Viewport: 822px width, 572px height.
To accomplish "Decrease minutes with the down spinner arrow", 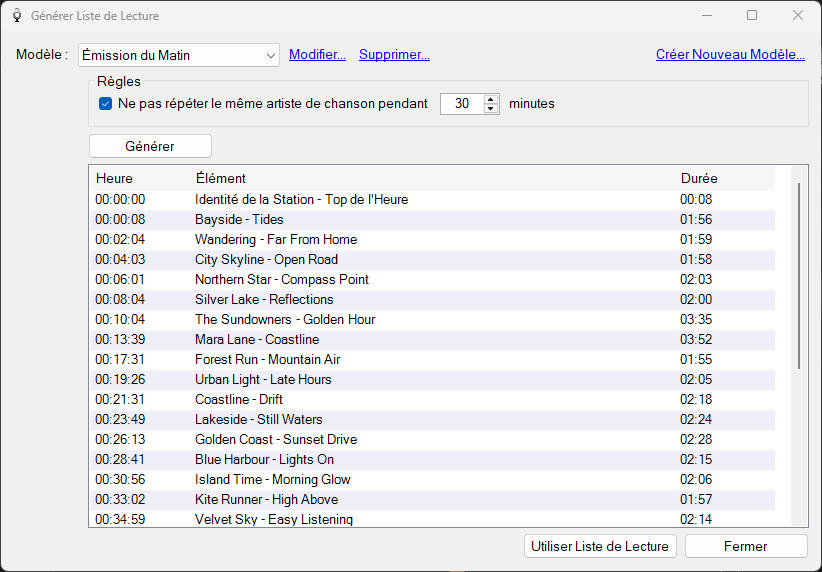I will tap(491, 109).
